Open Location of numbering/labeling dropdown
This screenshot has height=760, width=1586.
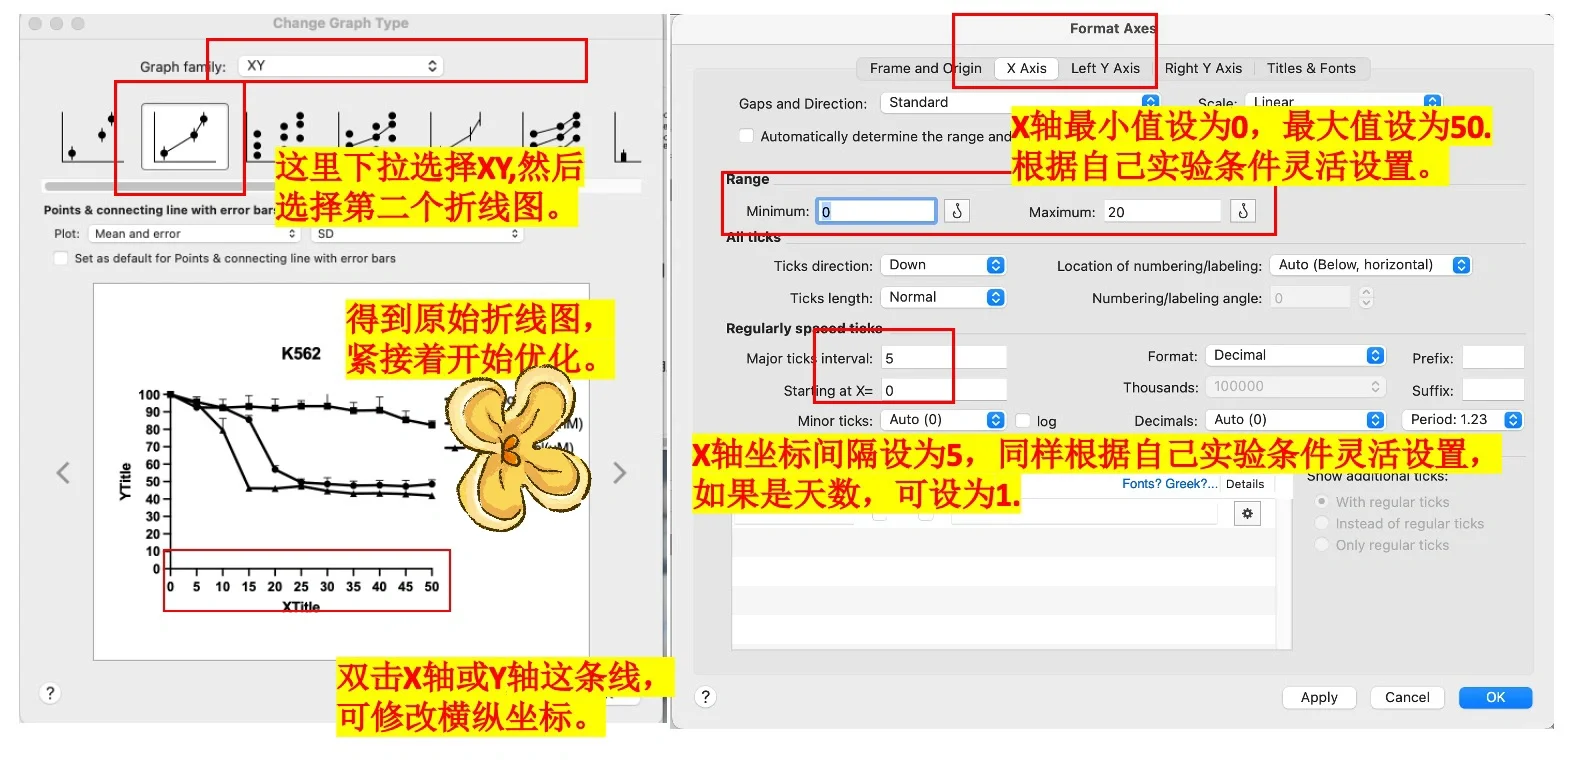pyautogui.click(x=1370, y=265)
